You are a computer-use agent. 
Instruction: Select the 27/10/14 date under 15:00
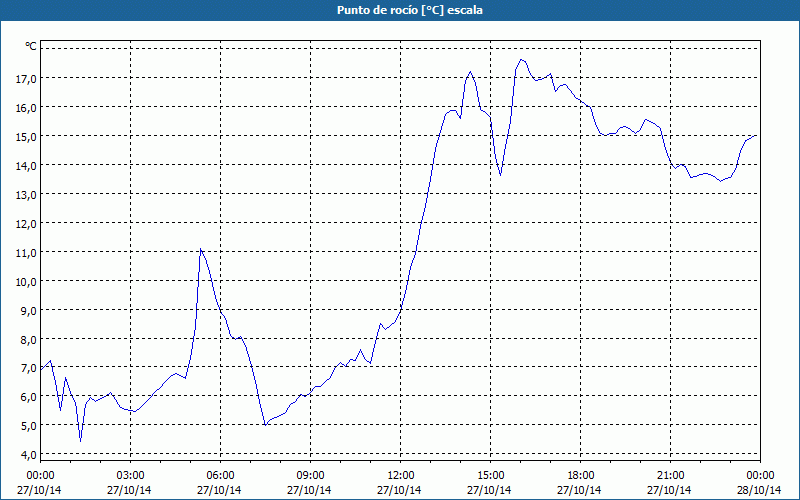coord(489,490)
